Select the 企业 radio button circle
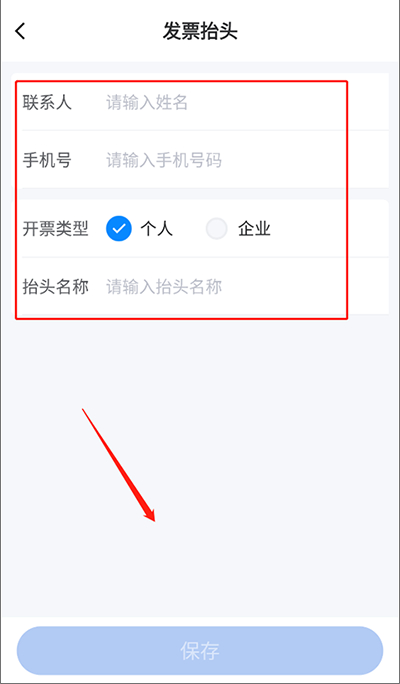Screen dimensions: 400x684 217,229
